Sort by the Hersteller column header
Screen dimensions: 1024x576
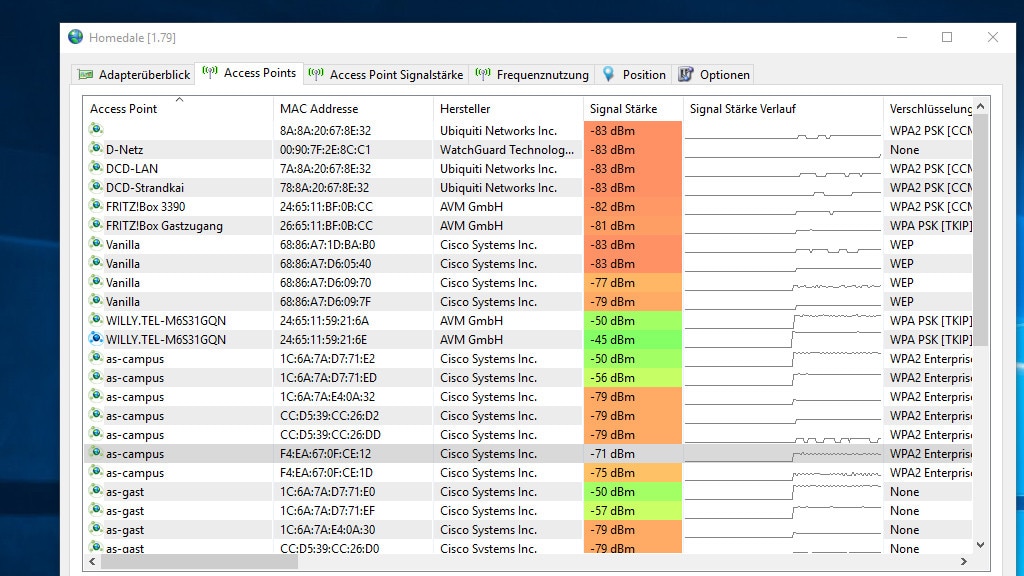tap(507, 108)
